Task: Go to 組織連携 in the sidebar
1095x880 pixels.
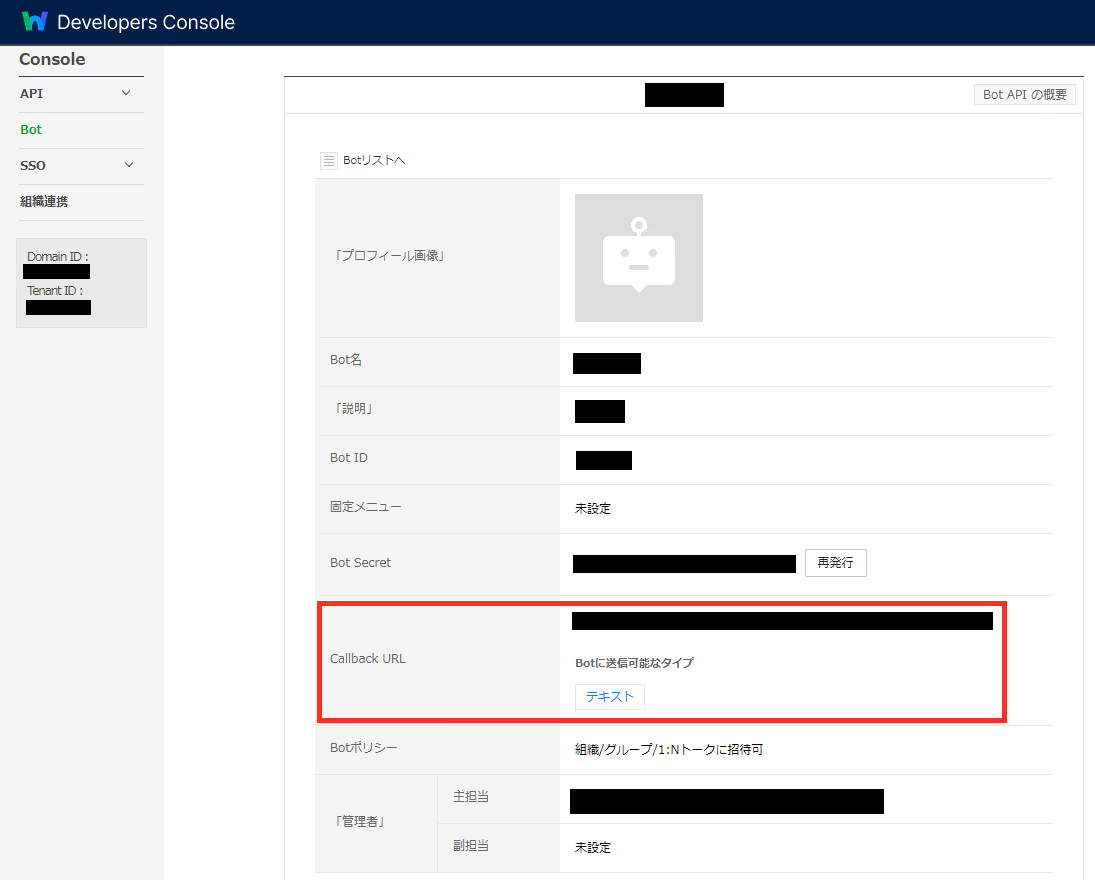Action: (x=44, y=201)
